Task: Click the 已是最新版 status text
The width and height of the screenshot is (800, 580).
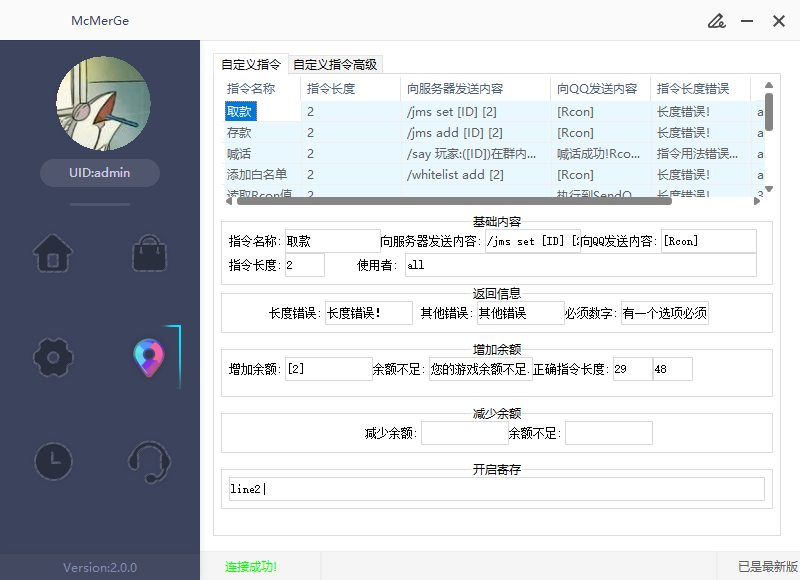Action: coord(767,567)
